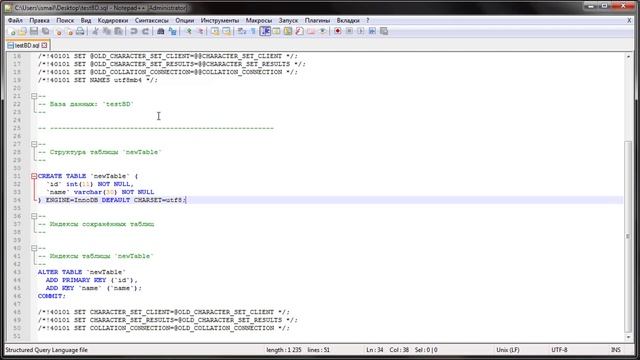This screenshot has width=640, height=360.
Task: Undo last edit arrow icon
Action: pos(133,31)
